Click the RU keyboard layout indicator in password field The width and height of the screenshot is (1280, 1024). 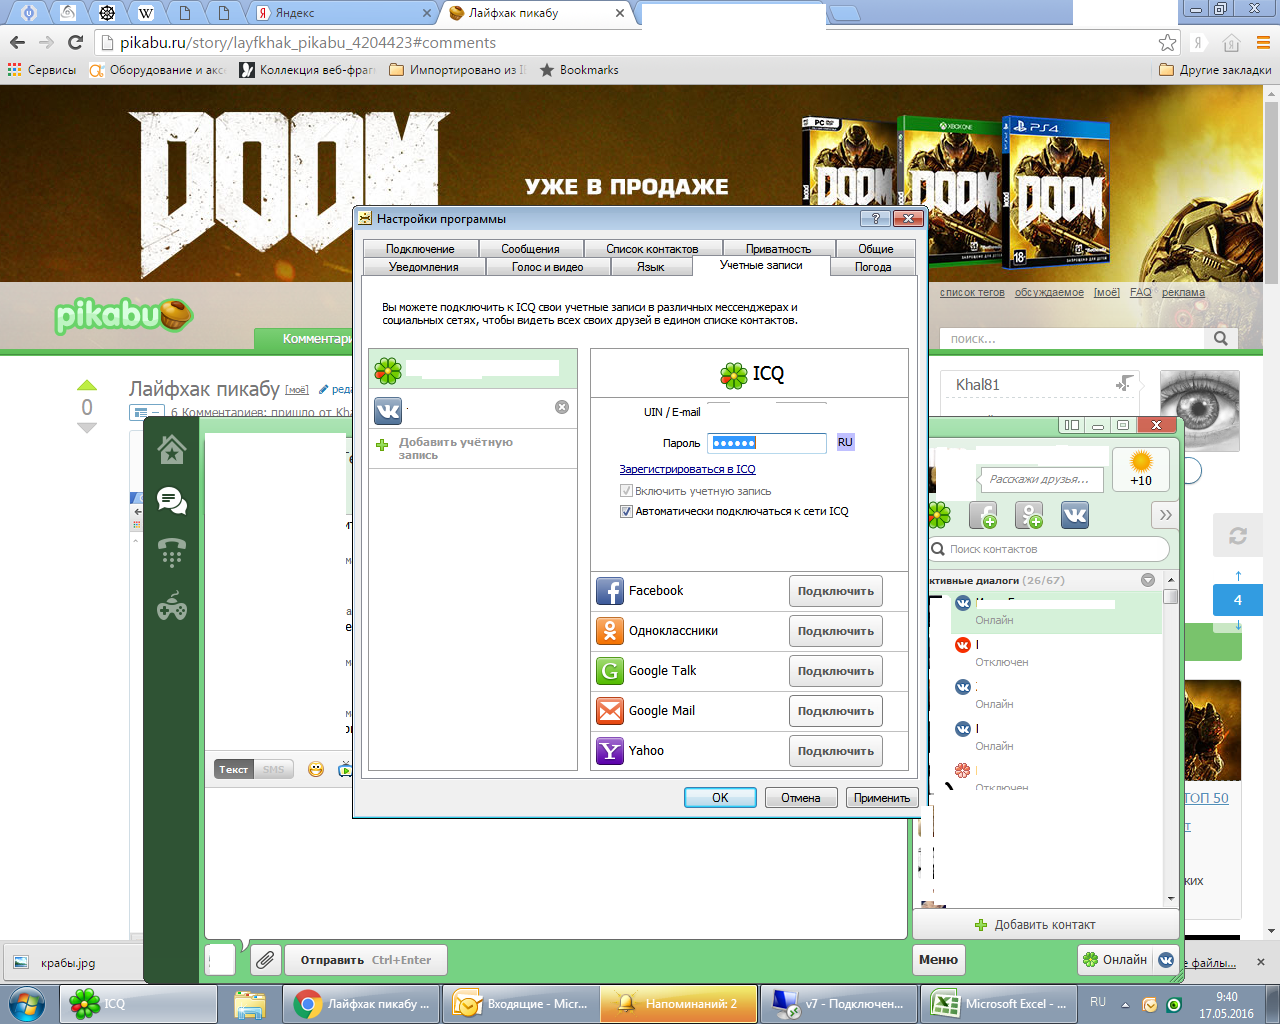tap(846, 442)
